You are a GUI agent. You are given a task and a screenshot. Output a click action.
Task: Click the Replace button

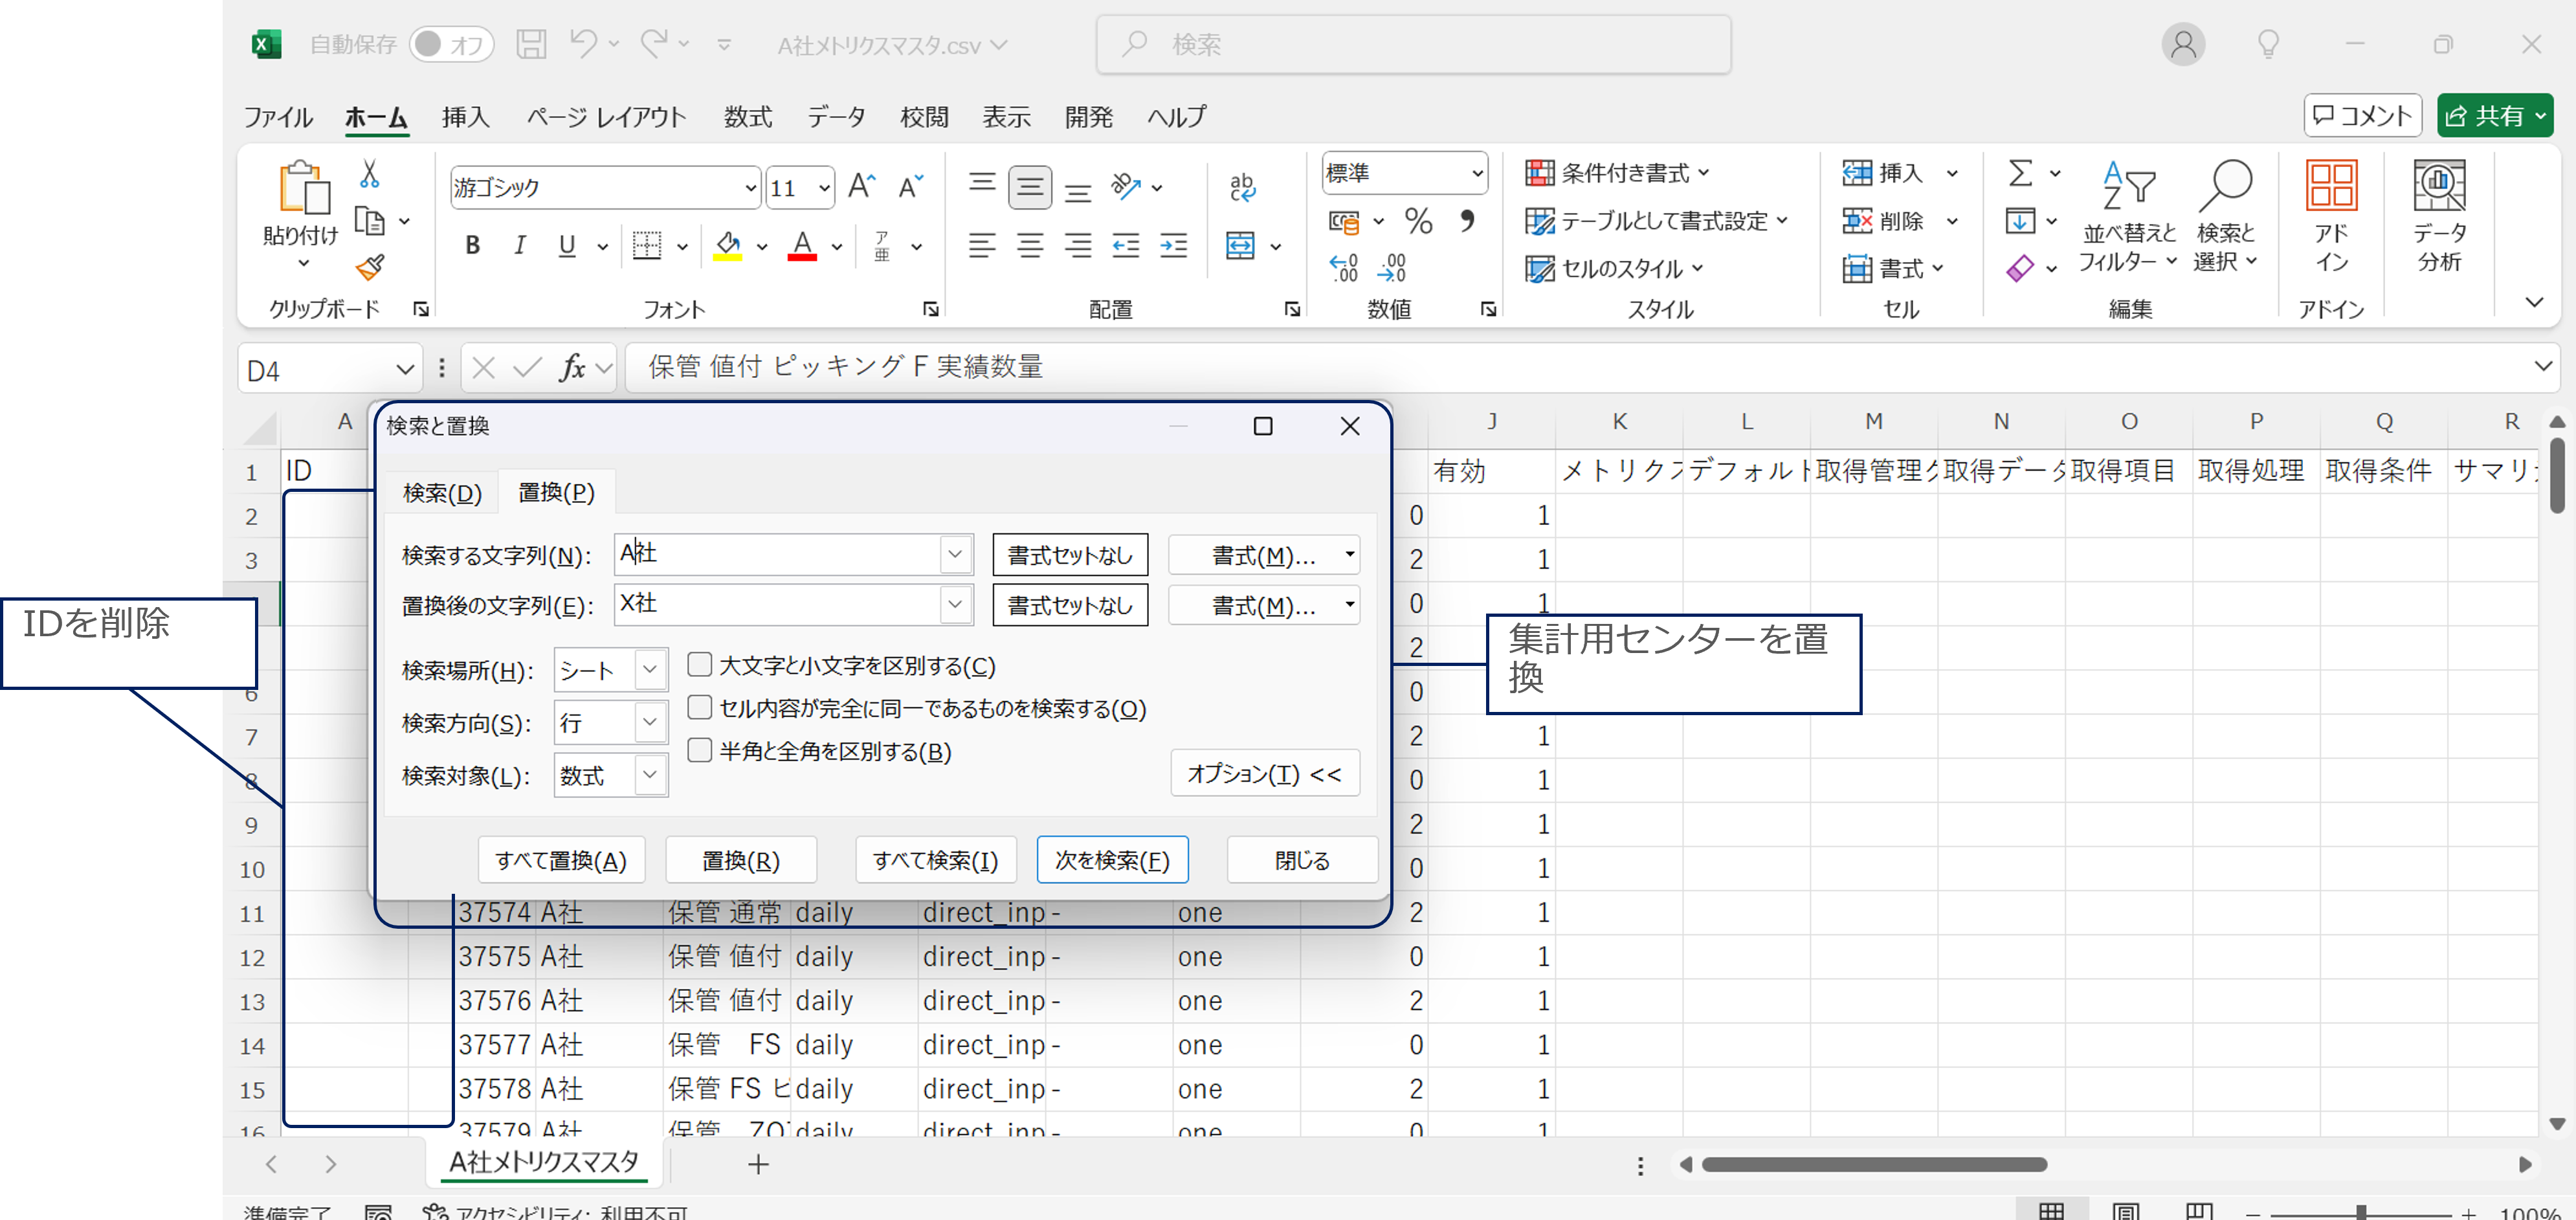tap(740, 860)
